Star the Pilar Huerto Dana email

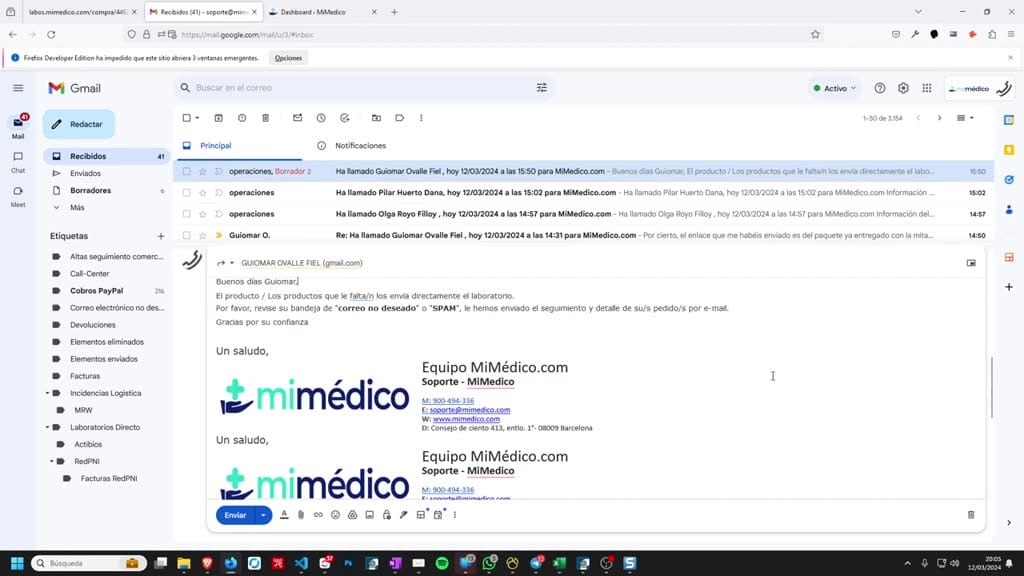tap(202, 193)
